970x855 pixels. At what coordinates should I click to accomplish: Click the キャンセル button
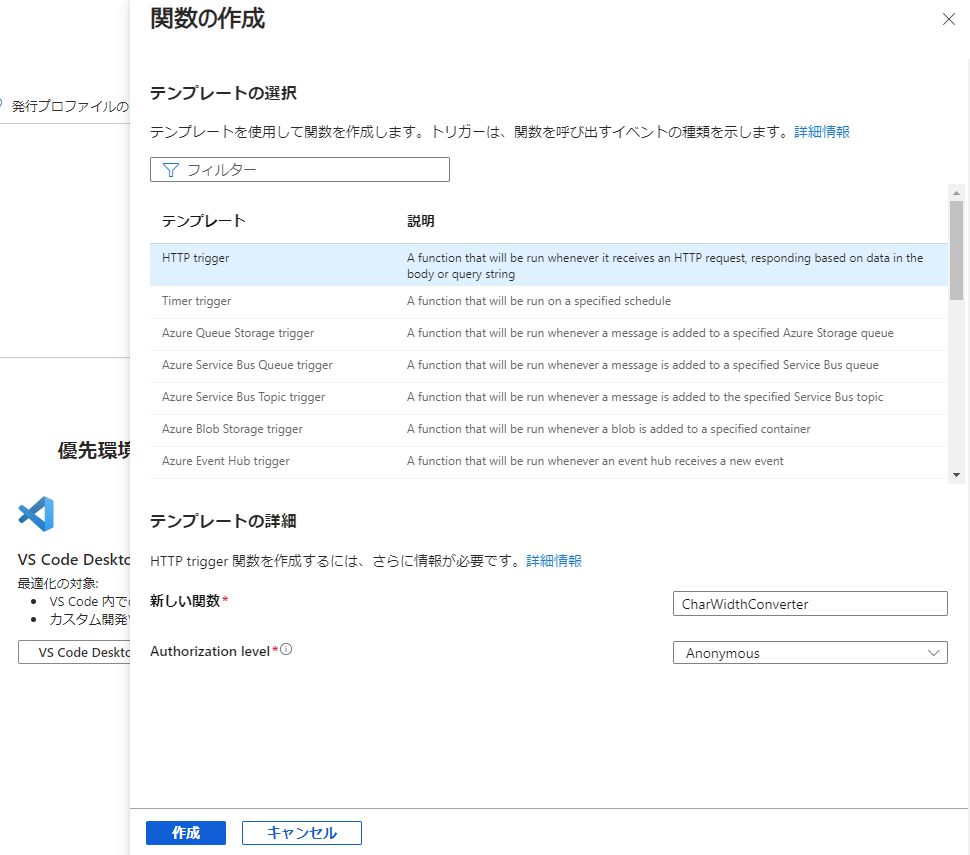[301, 833]
